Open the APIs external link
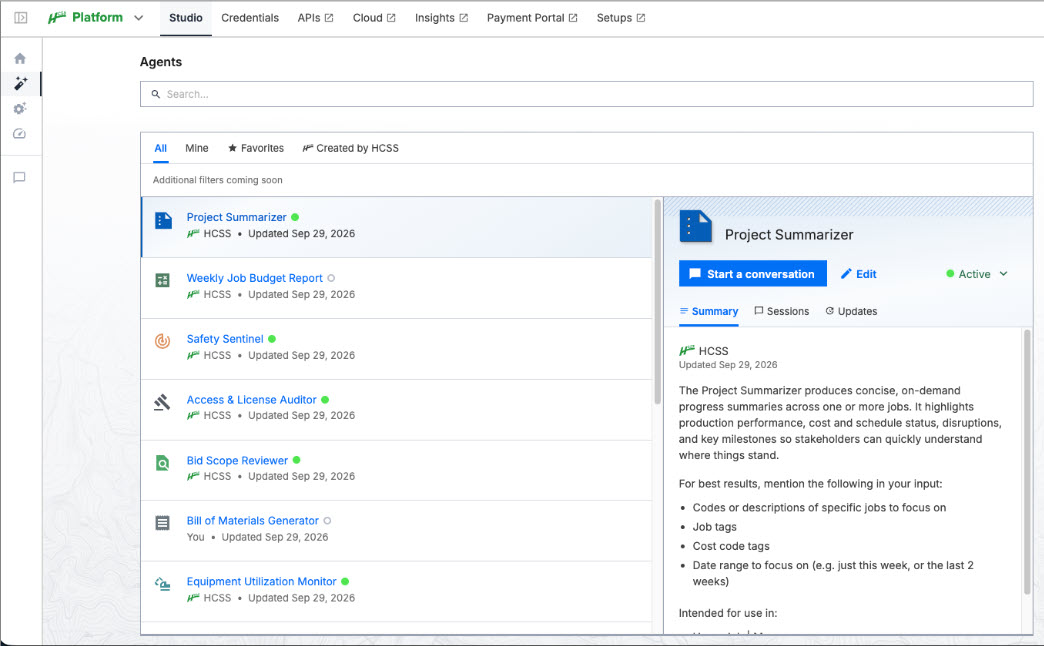The width and height of the screenshot is (1044, 646). coord(316,18)
